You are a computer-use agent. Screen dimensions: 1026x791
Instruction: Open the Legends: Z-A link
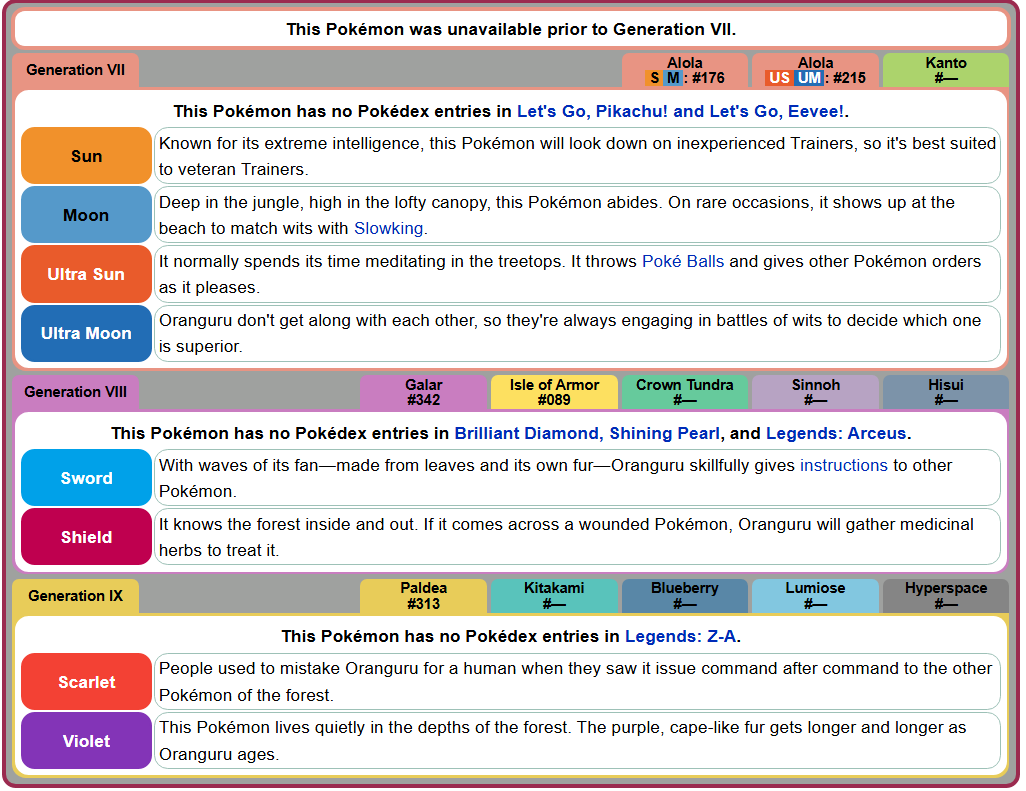click(681, 636)
